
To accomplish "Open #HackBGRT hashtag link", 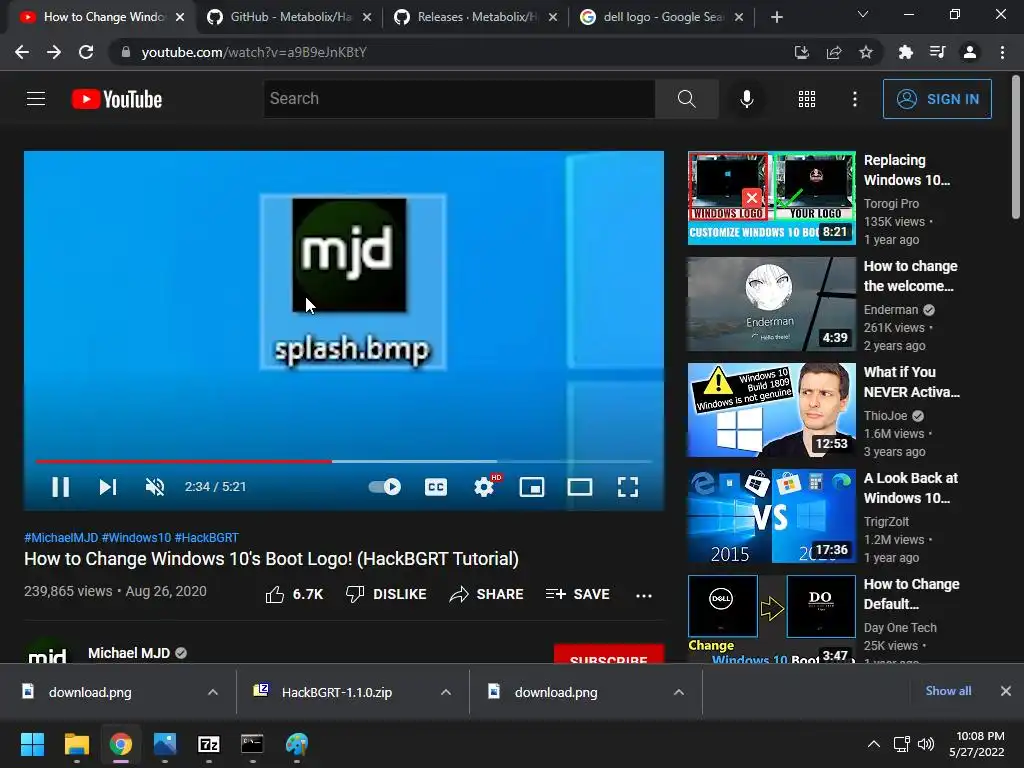I will click(x=206, y=537).
